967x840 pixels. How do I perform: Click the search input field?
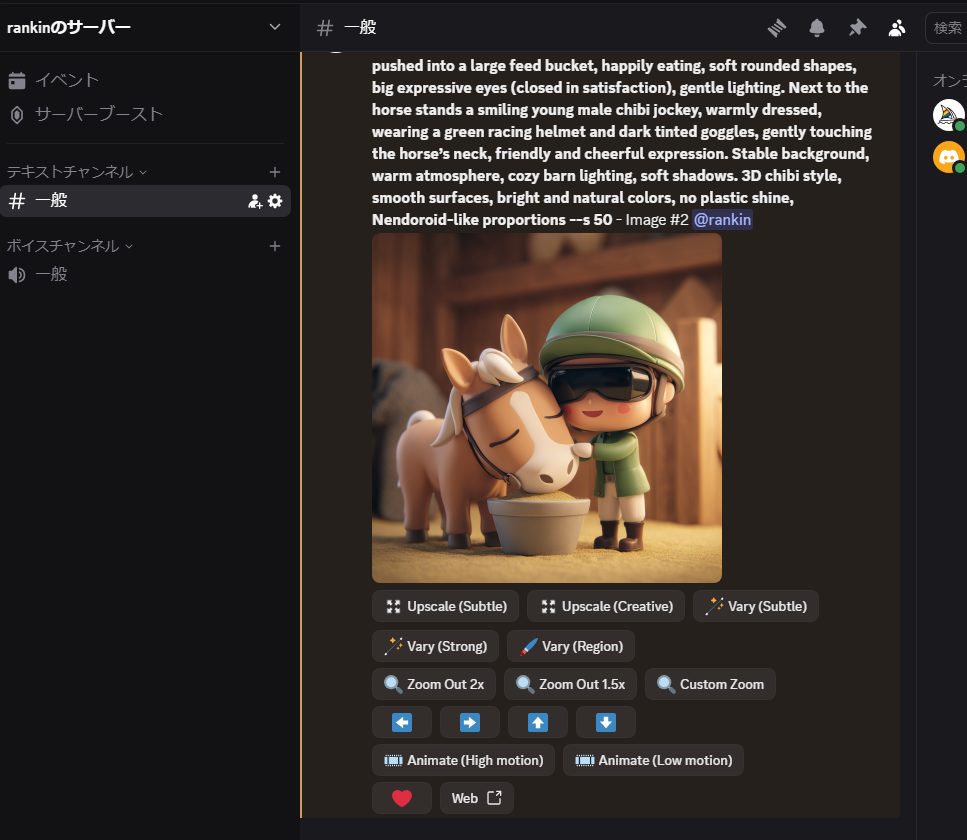(x=948, y=27)
